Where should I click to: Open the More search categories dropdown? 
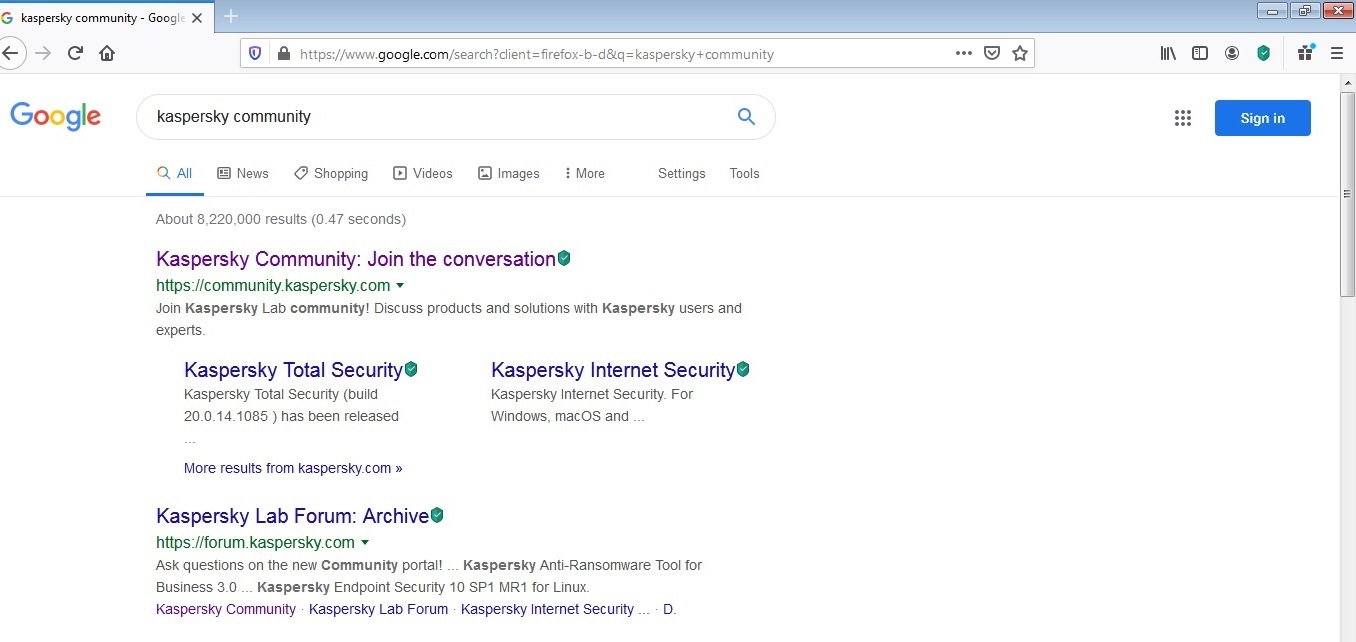click(584, 173)
